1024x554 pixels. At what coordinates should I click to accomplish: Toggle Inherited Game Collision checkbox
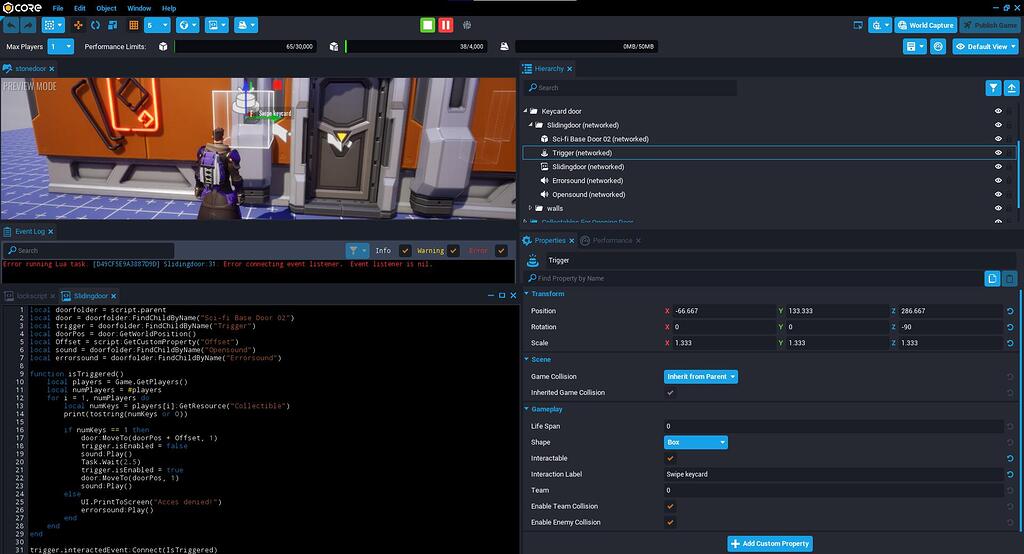click(670, 393)
